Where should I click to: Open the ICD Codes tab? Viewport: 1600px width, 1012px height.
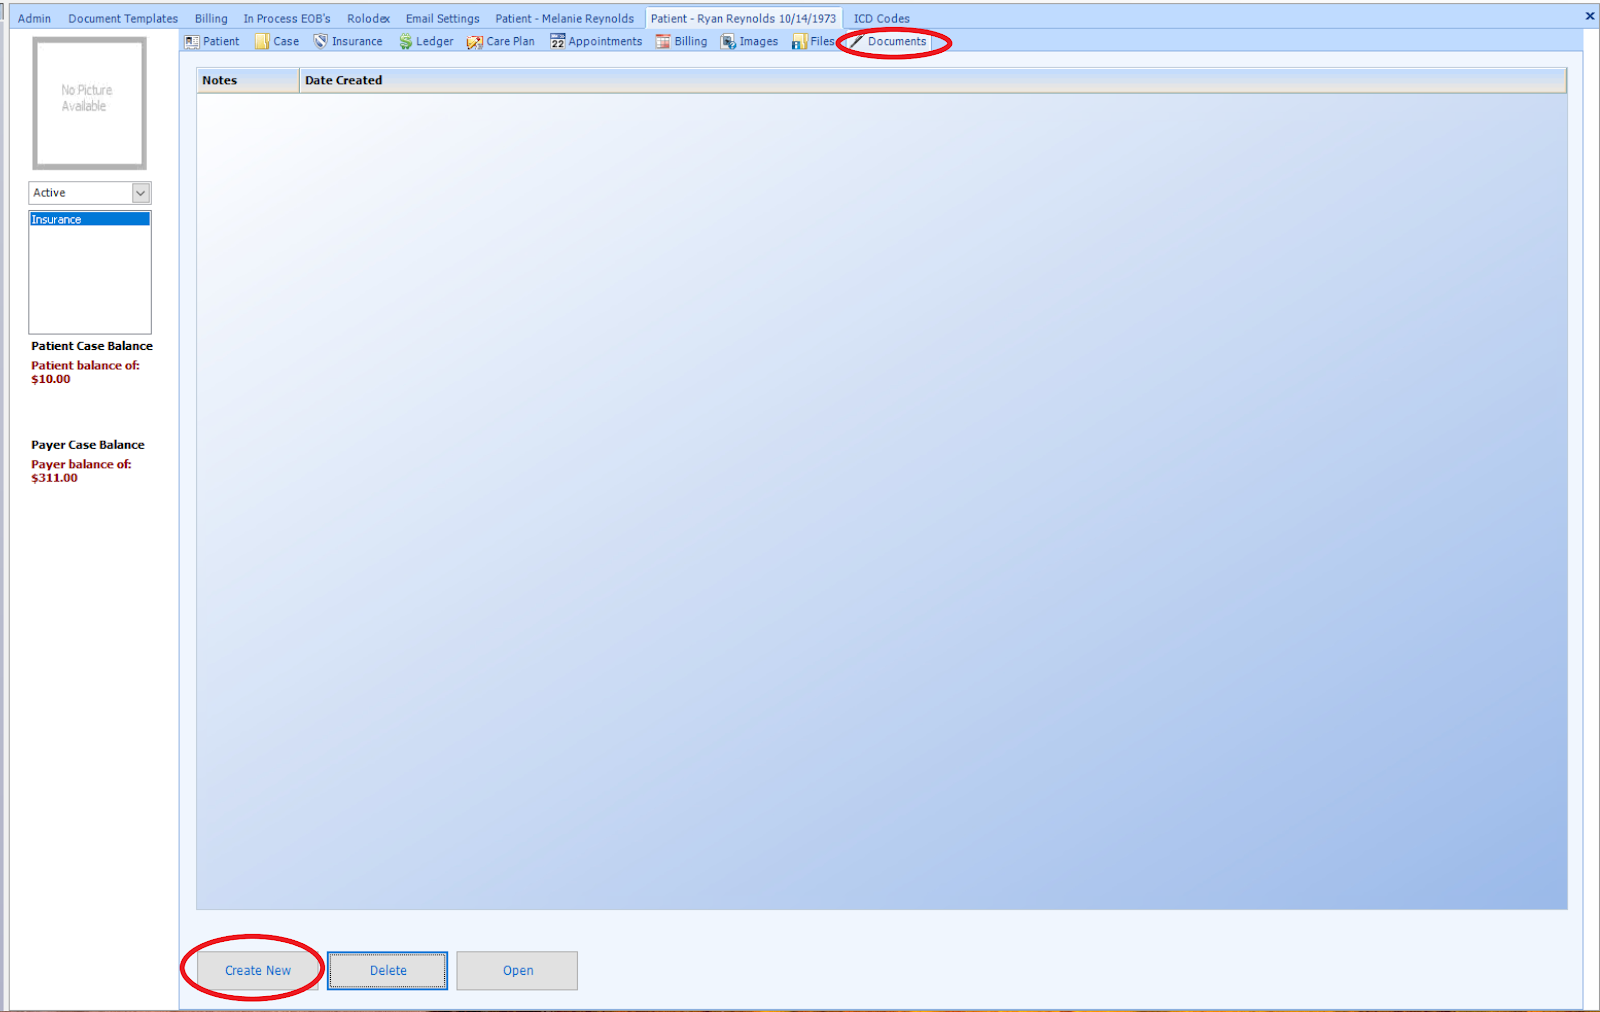(x=881, y=17)
